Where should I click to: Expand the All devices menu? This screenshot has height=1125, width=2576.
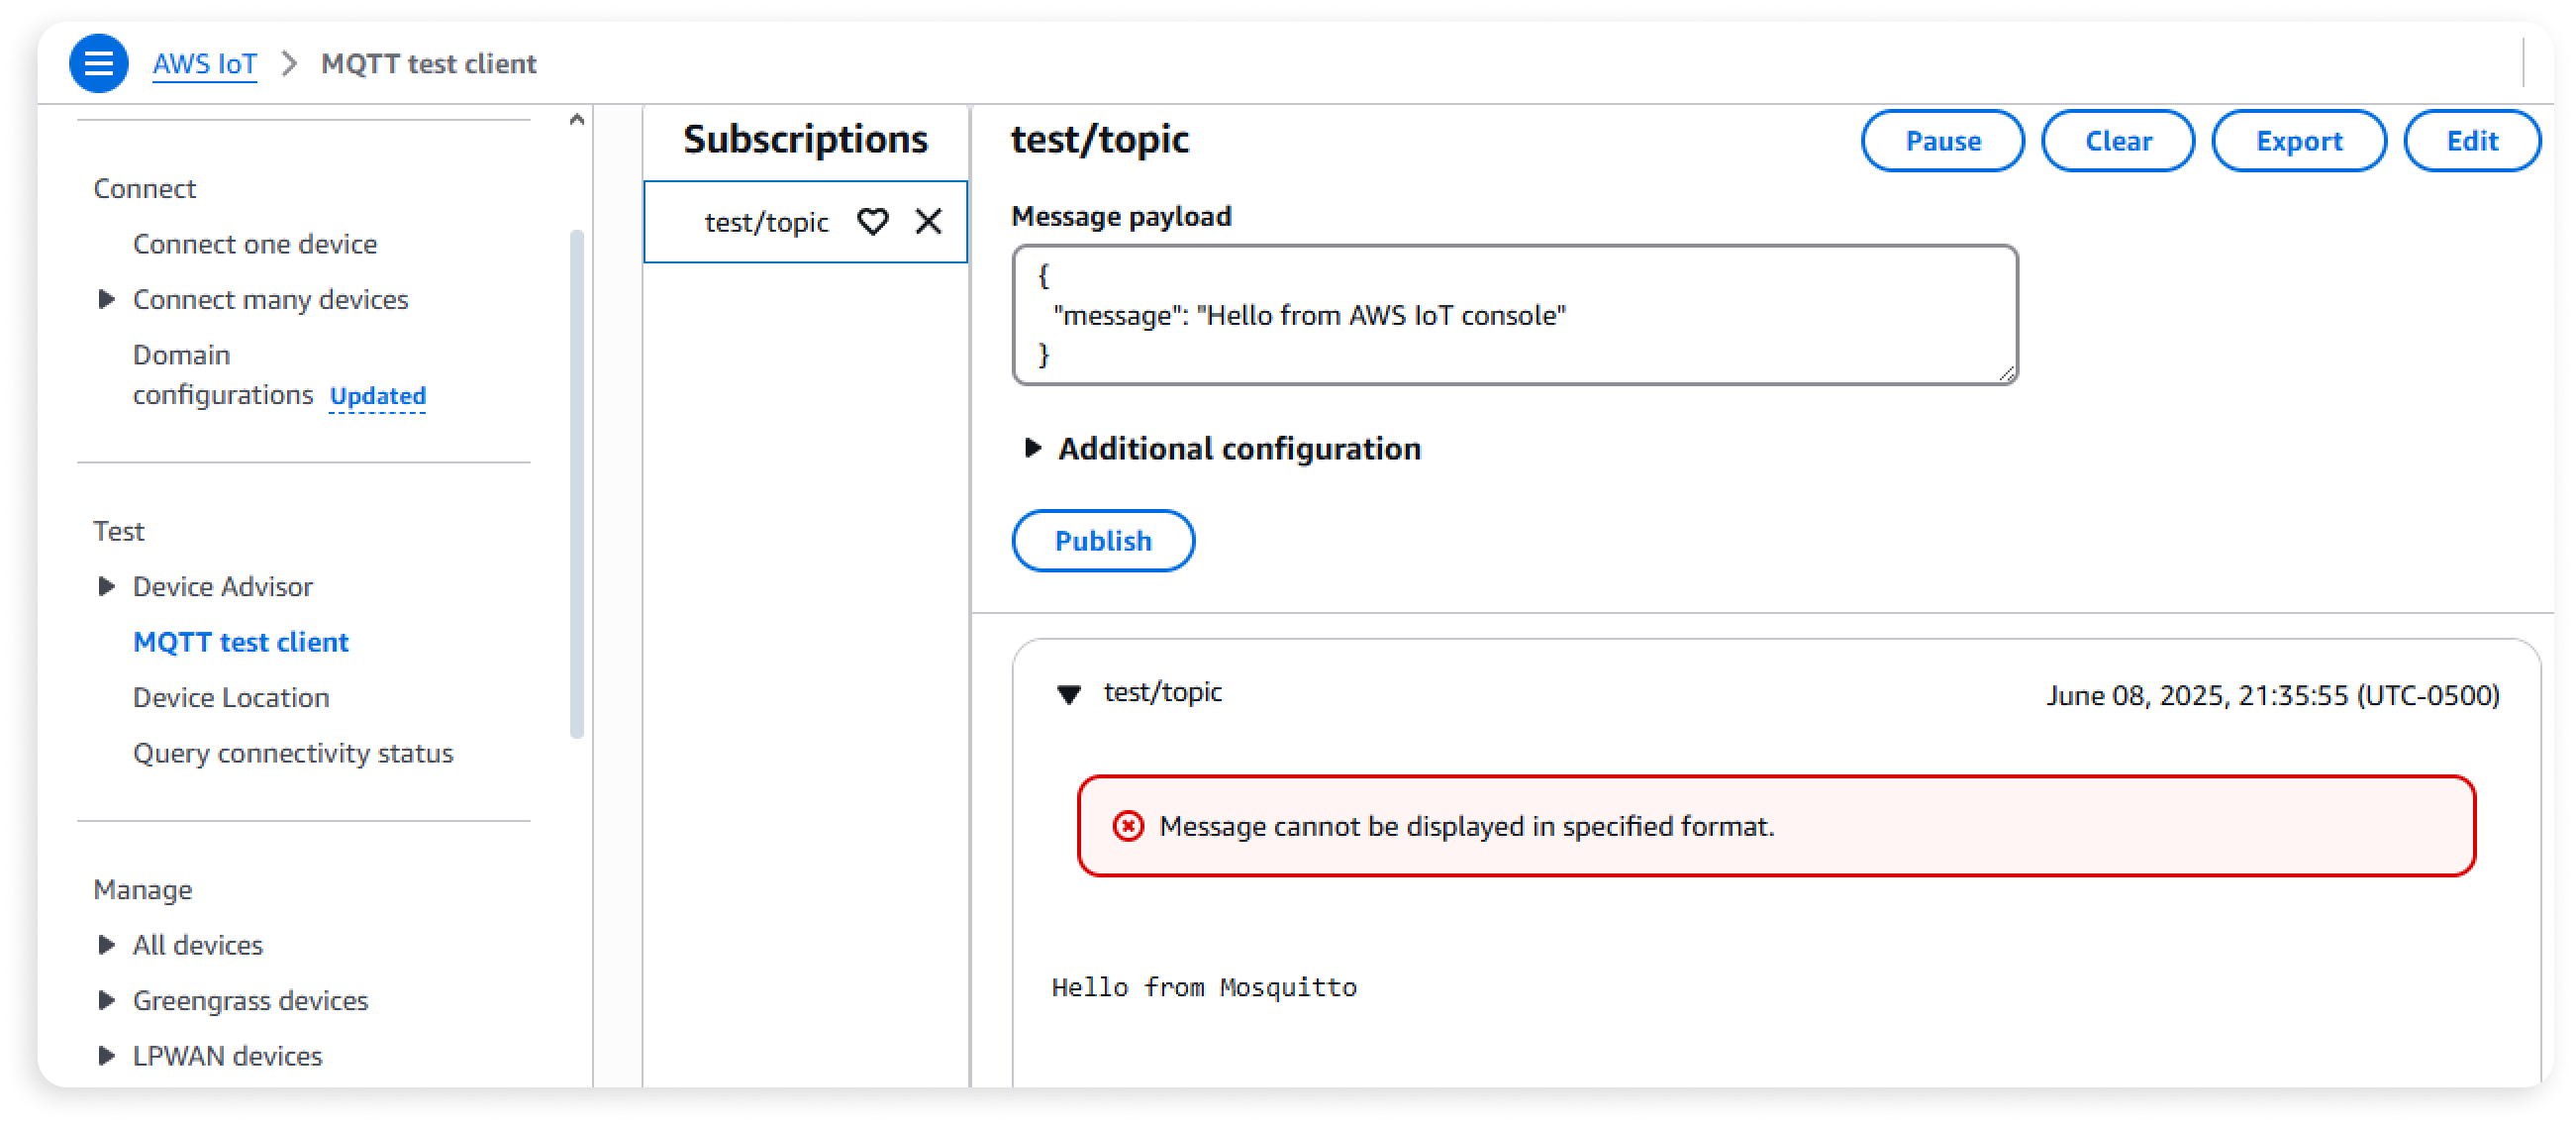106,944
